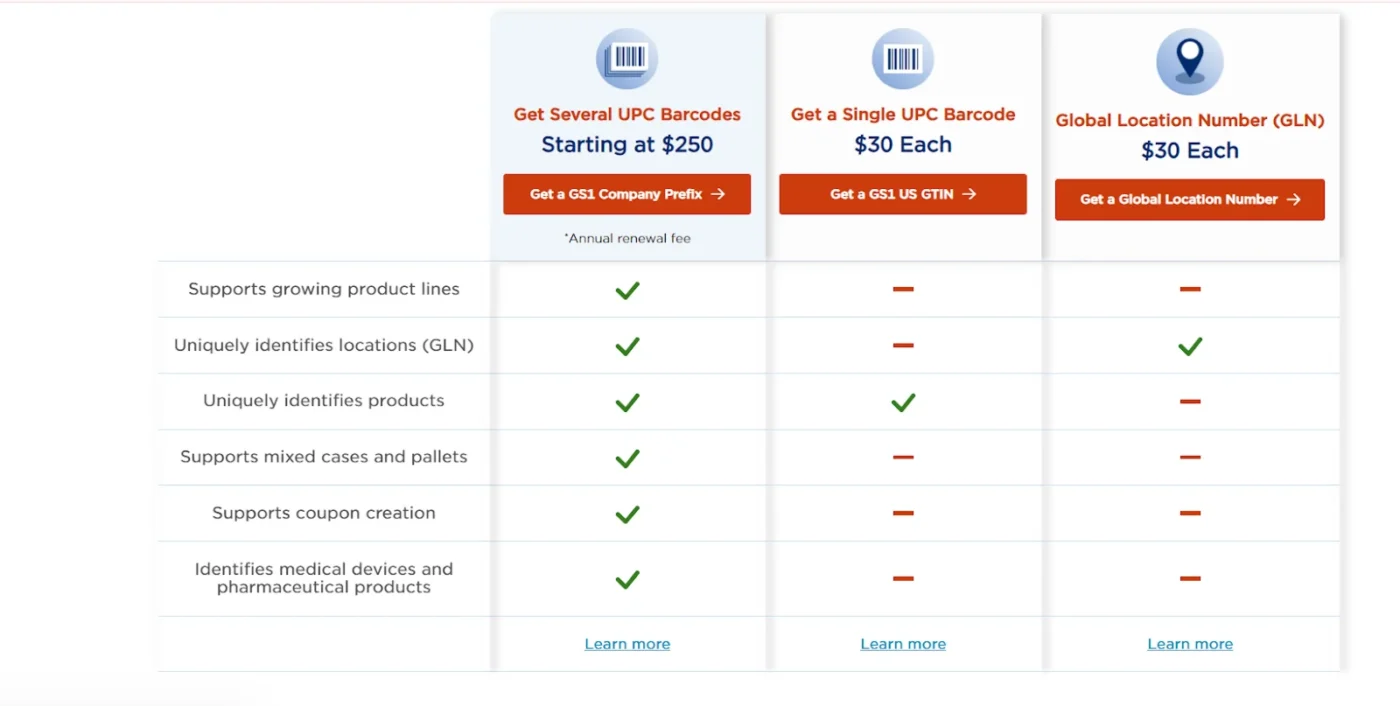1400x706 pixels.
Task: Click the Annual renewal fee footnote text
Action: pos(627,238)
